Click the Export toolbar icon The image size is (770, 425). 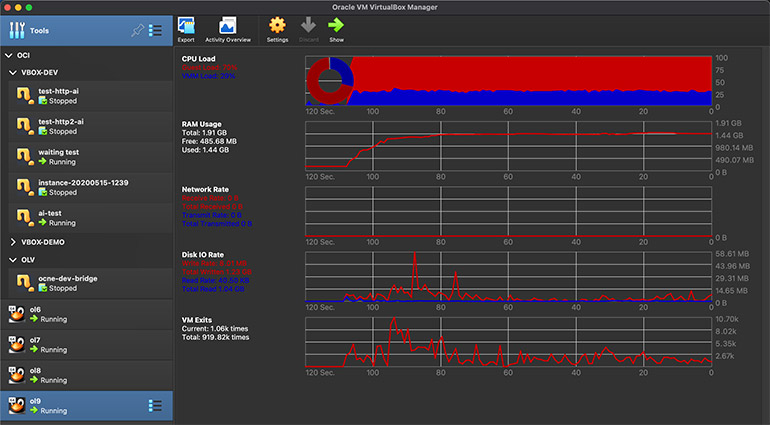[186, 26]
